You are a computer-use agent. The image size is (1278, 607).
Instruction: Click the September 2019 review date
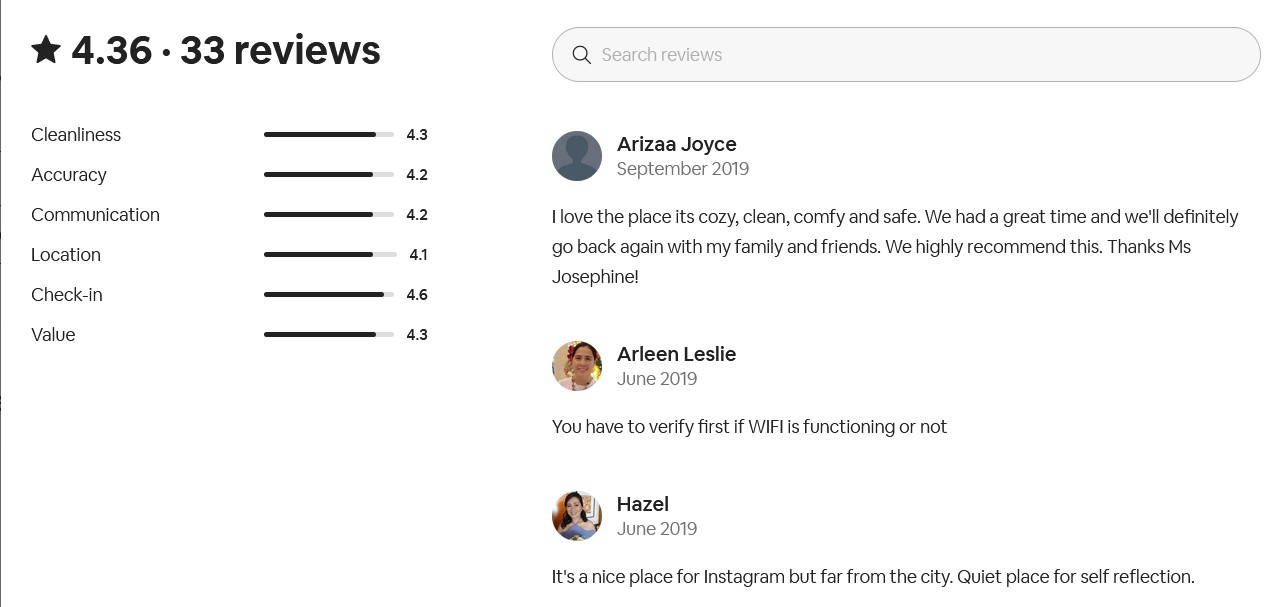(x=682, y=169)
